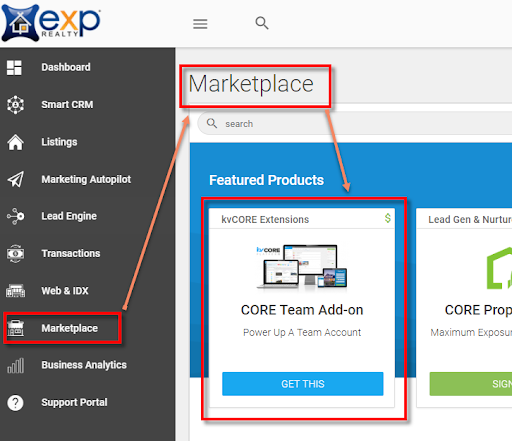Click the Lead Gen & Nurture card header

click(x=464, y=219)
